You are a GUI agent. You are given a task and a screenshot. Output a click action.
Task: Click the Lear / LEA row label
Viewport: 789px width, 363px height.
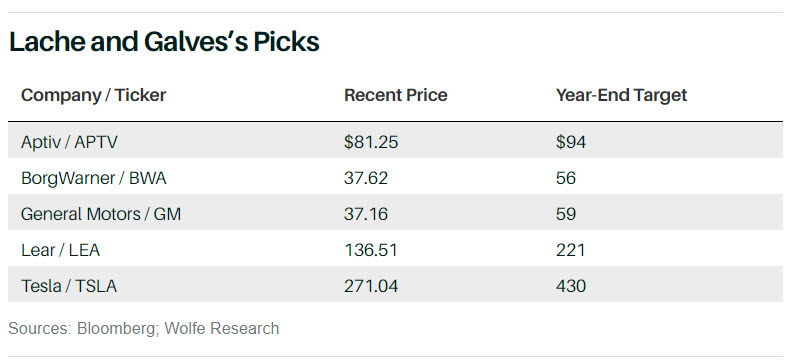pyautogui.click(x=60, y=250)
